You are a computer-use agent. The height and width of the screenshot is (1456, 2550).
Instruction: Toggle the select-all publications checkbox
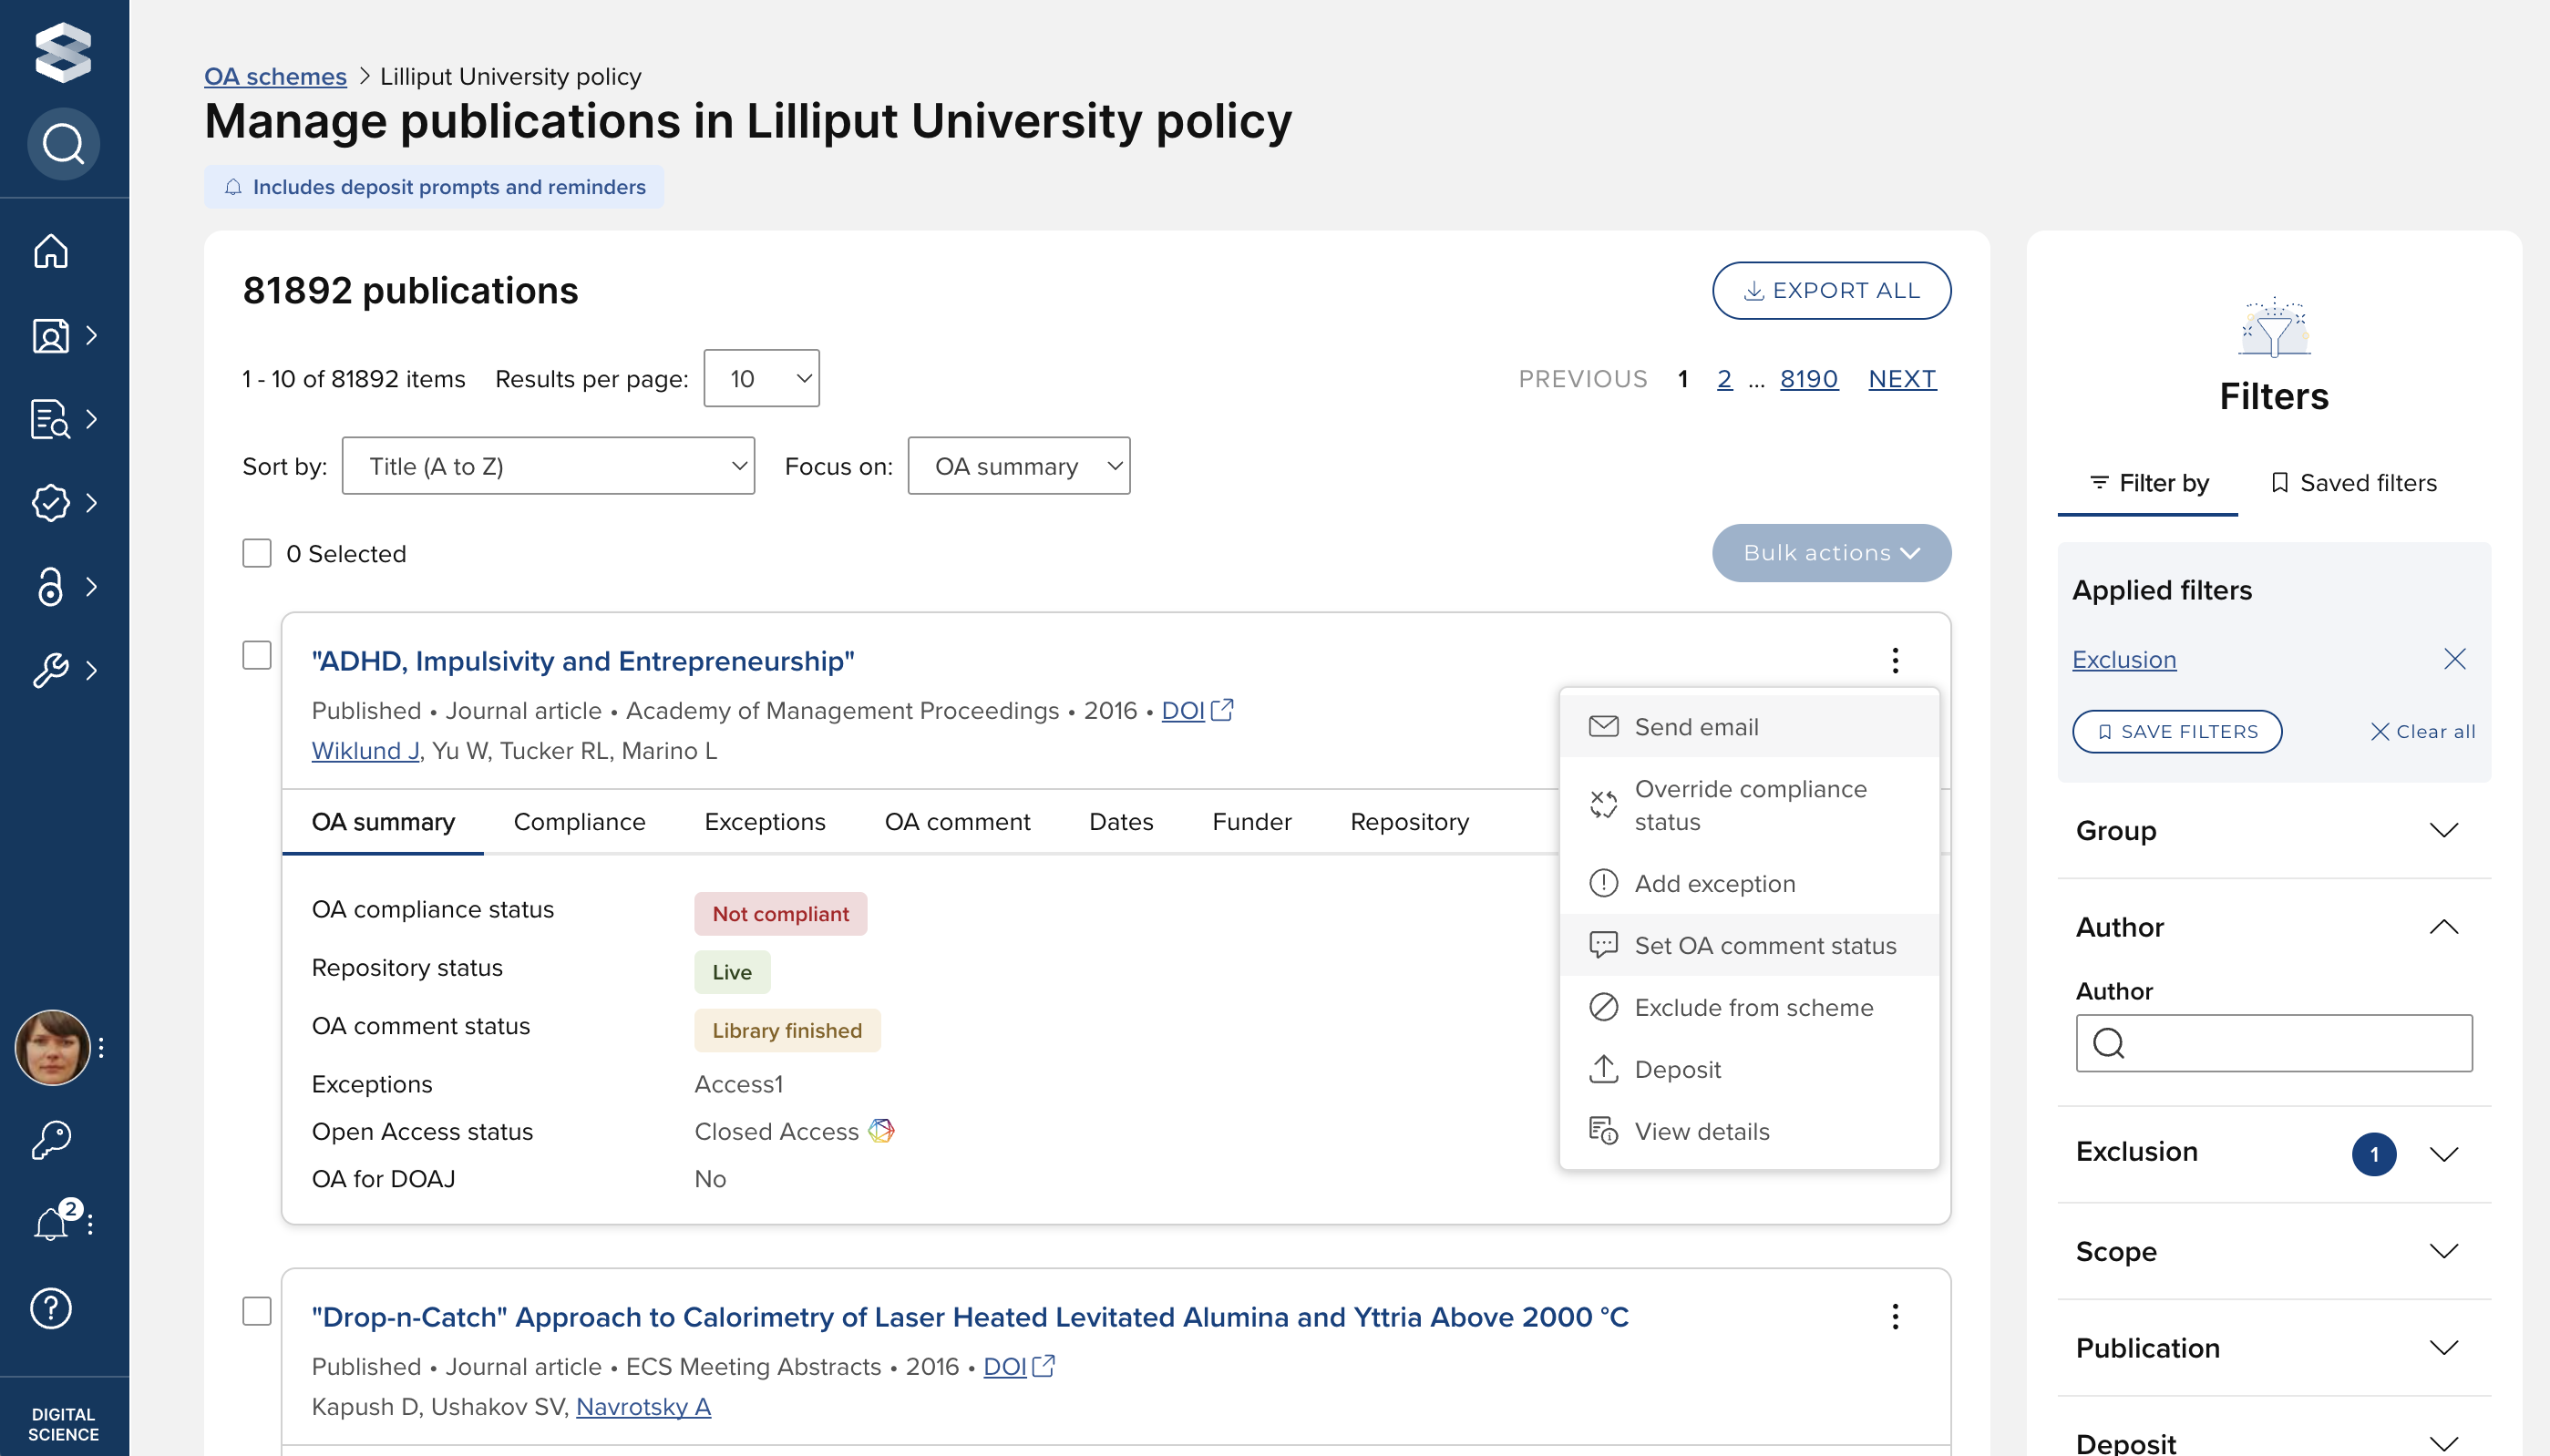(257, 553)
